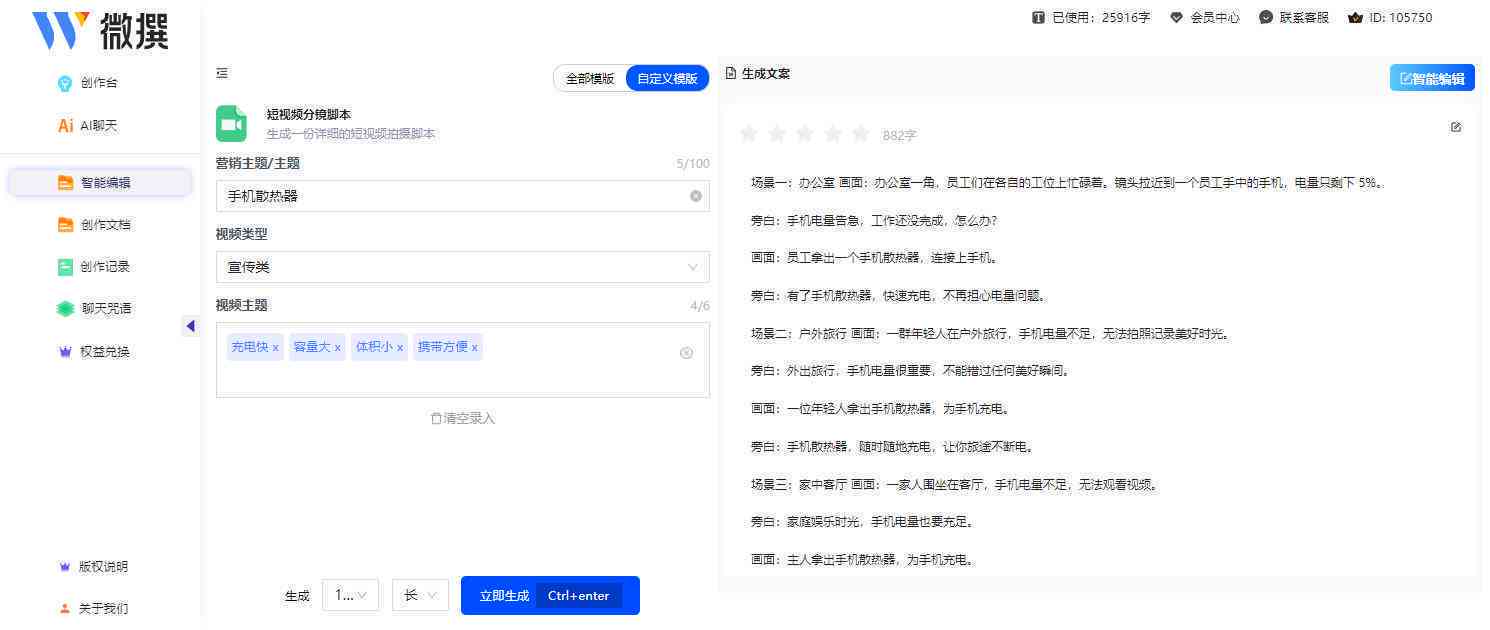Rate three stars on generated copy
The width and height of the screenshot is (1490, 630).
(804, 133)
